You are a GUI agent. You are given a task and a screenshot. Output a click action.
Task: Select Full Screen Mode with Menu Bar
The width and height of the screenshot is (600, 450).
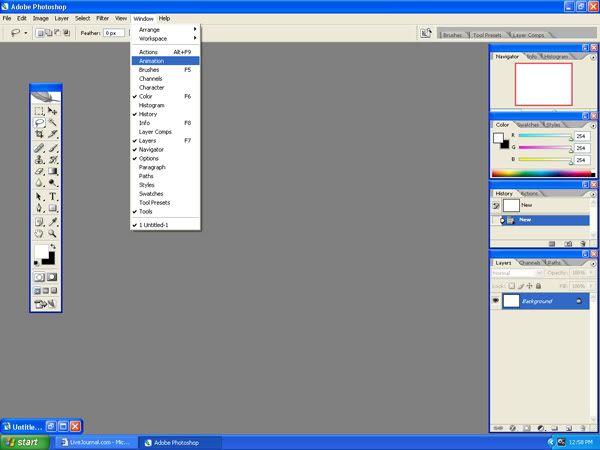coord(46,291)
